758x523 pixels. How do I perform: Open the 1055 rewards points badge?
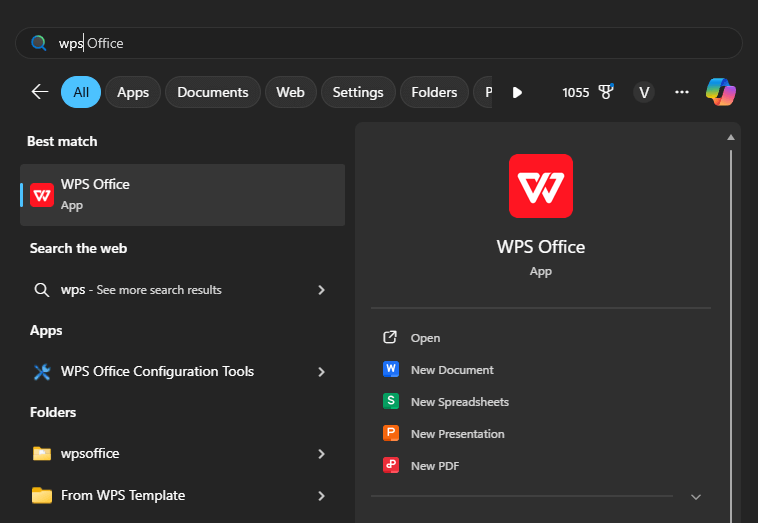(x=588, y=92)
